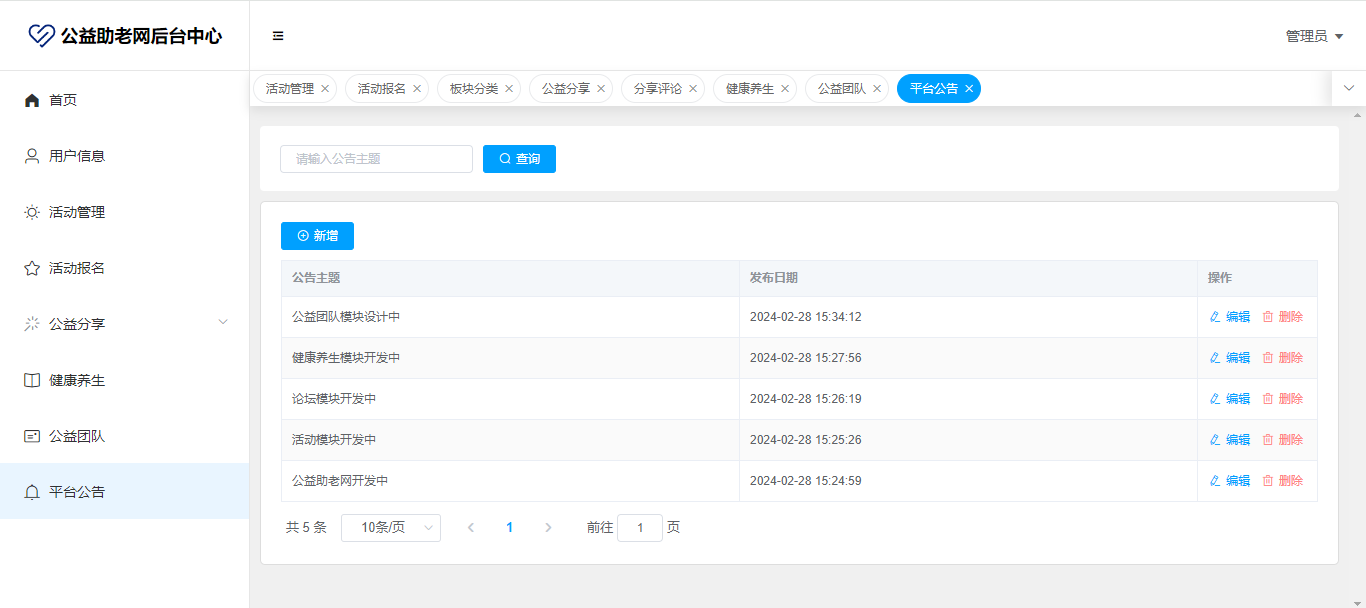This screenshot has width=1366, height=608.
Task: Expand the tab list chevron at far right
Action: click(1348, 88)
